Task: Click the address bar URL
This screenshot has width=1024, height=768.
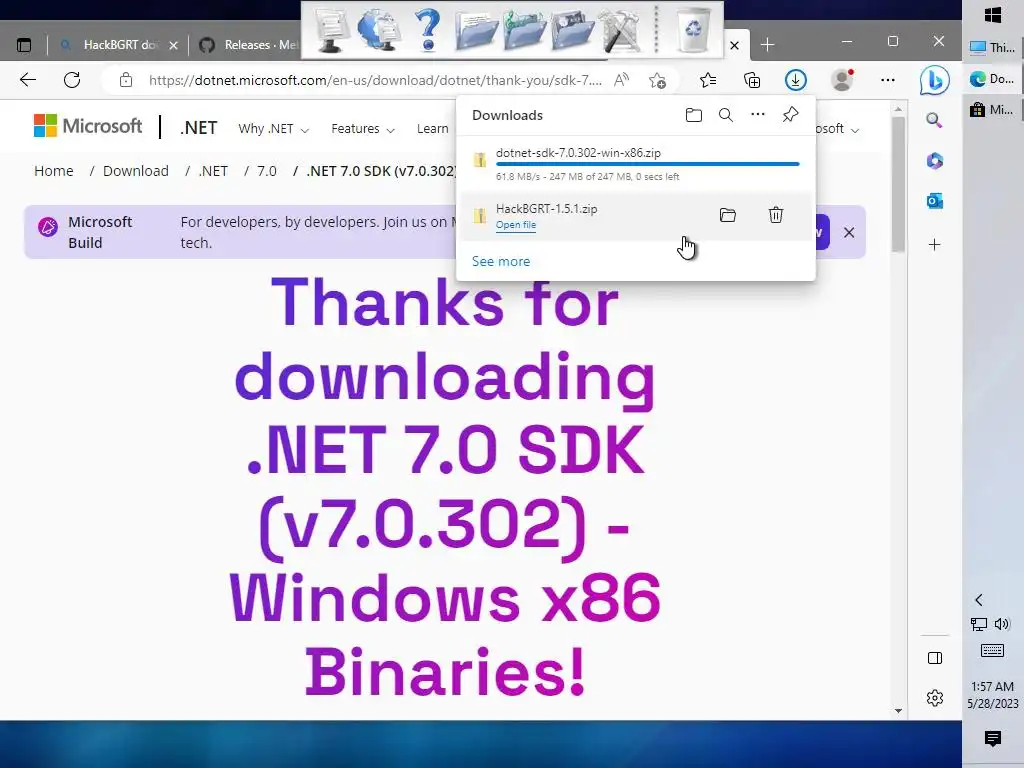Action: (375, 80)
